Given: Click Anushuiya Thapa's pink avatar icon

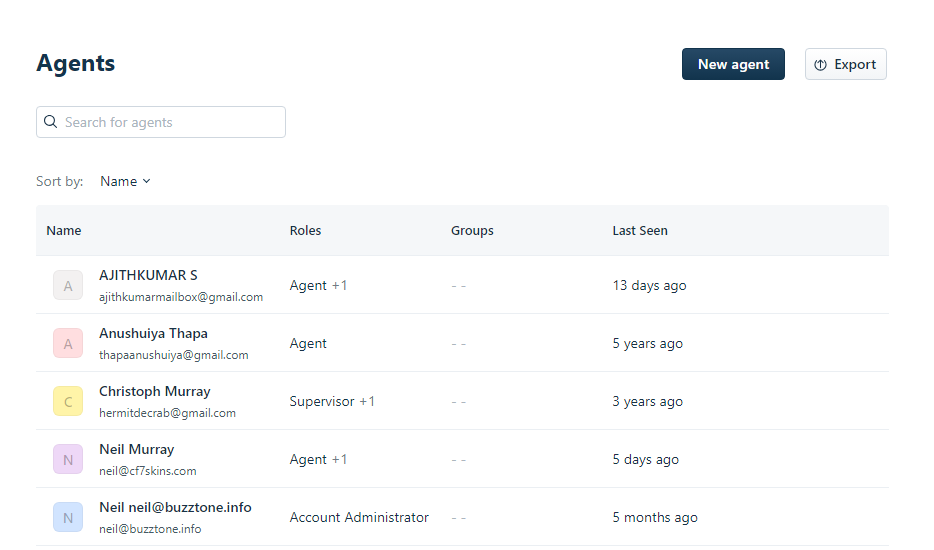Looking at the screenshot, I should (x=68, y=343).
